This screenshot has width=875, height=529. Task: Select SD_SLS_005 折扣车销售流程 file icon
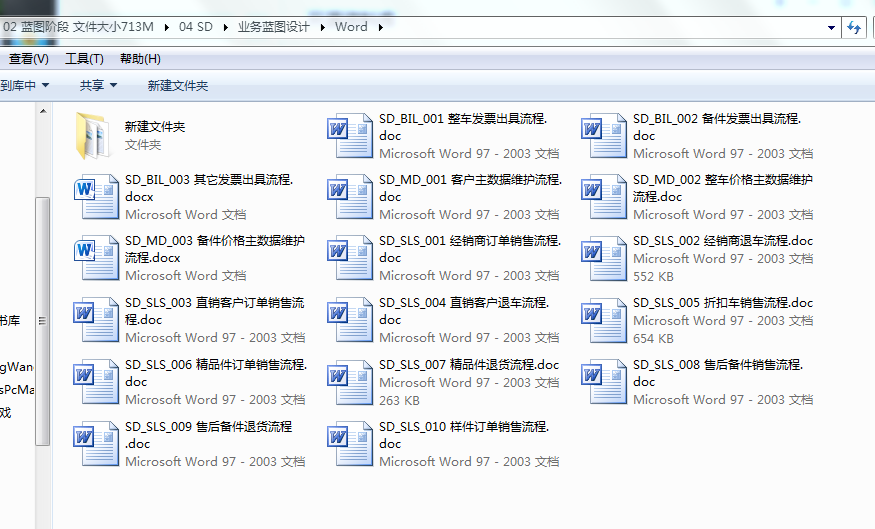[x=604, y=320]
